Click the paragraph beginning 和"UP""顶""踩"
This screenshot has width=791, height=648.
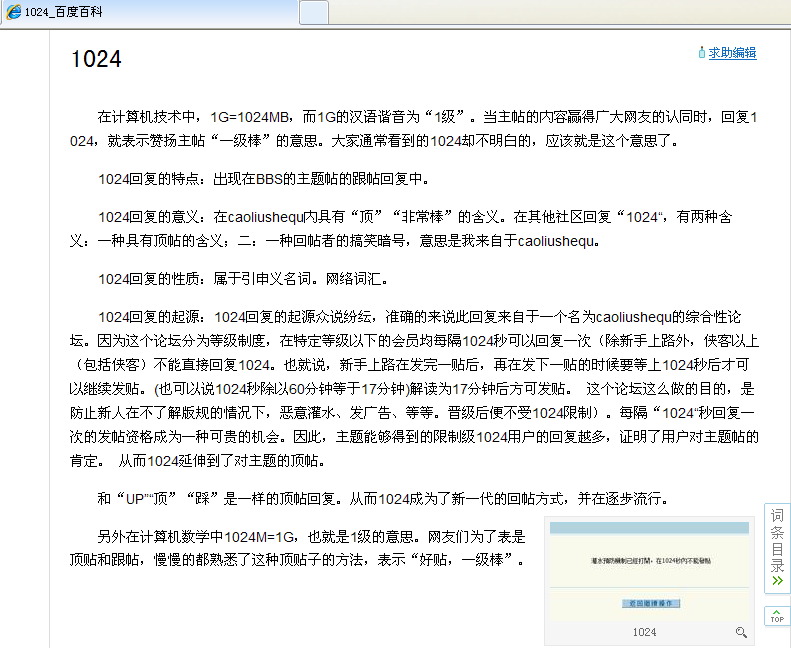tap(380, 499)
